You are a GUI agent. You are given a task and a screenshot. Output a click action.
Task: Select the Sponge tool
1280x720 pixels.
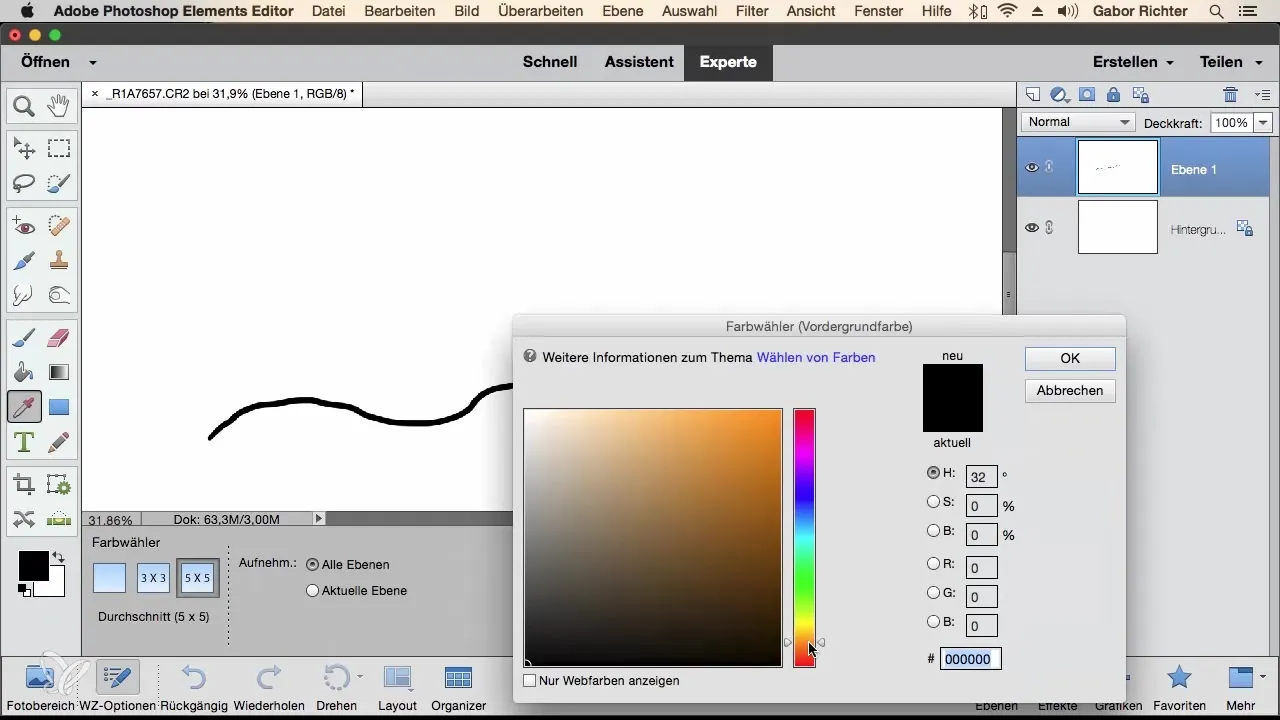point(59,295)
